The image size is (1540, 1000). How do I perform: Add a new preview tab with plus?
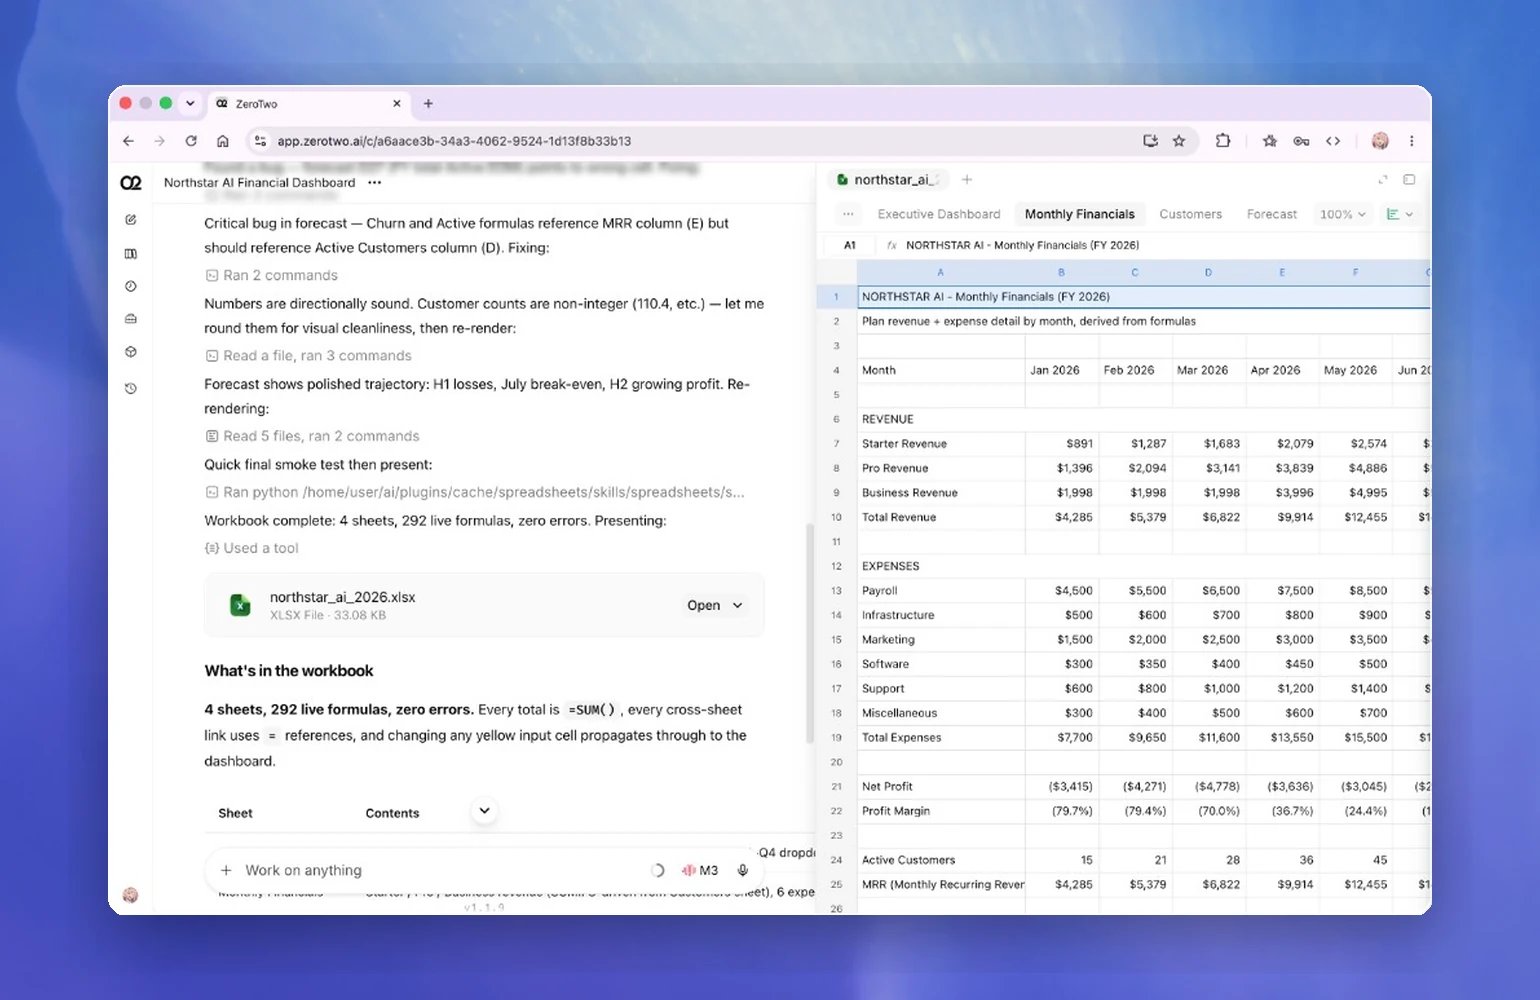pos(967,180)
